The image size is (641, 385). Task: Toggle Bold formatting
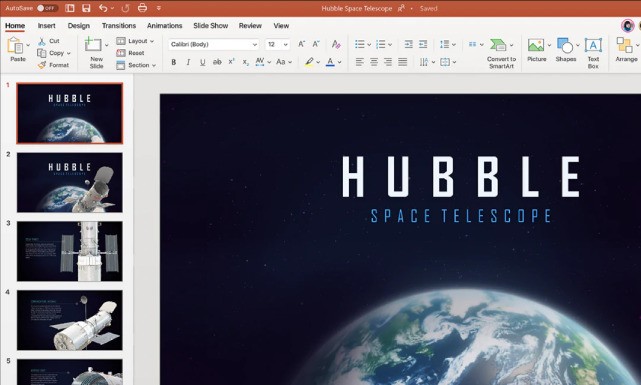point(174,62)
